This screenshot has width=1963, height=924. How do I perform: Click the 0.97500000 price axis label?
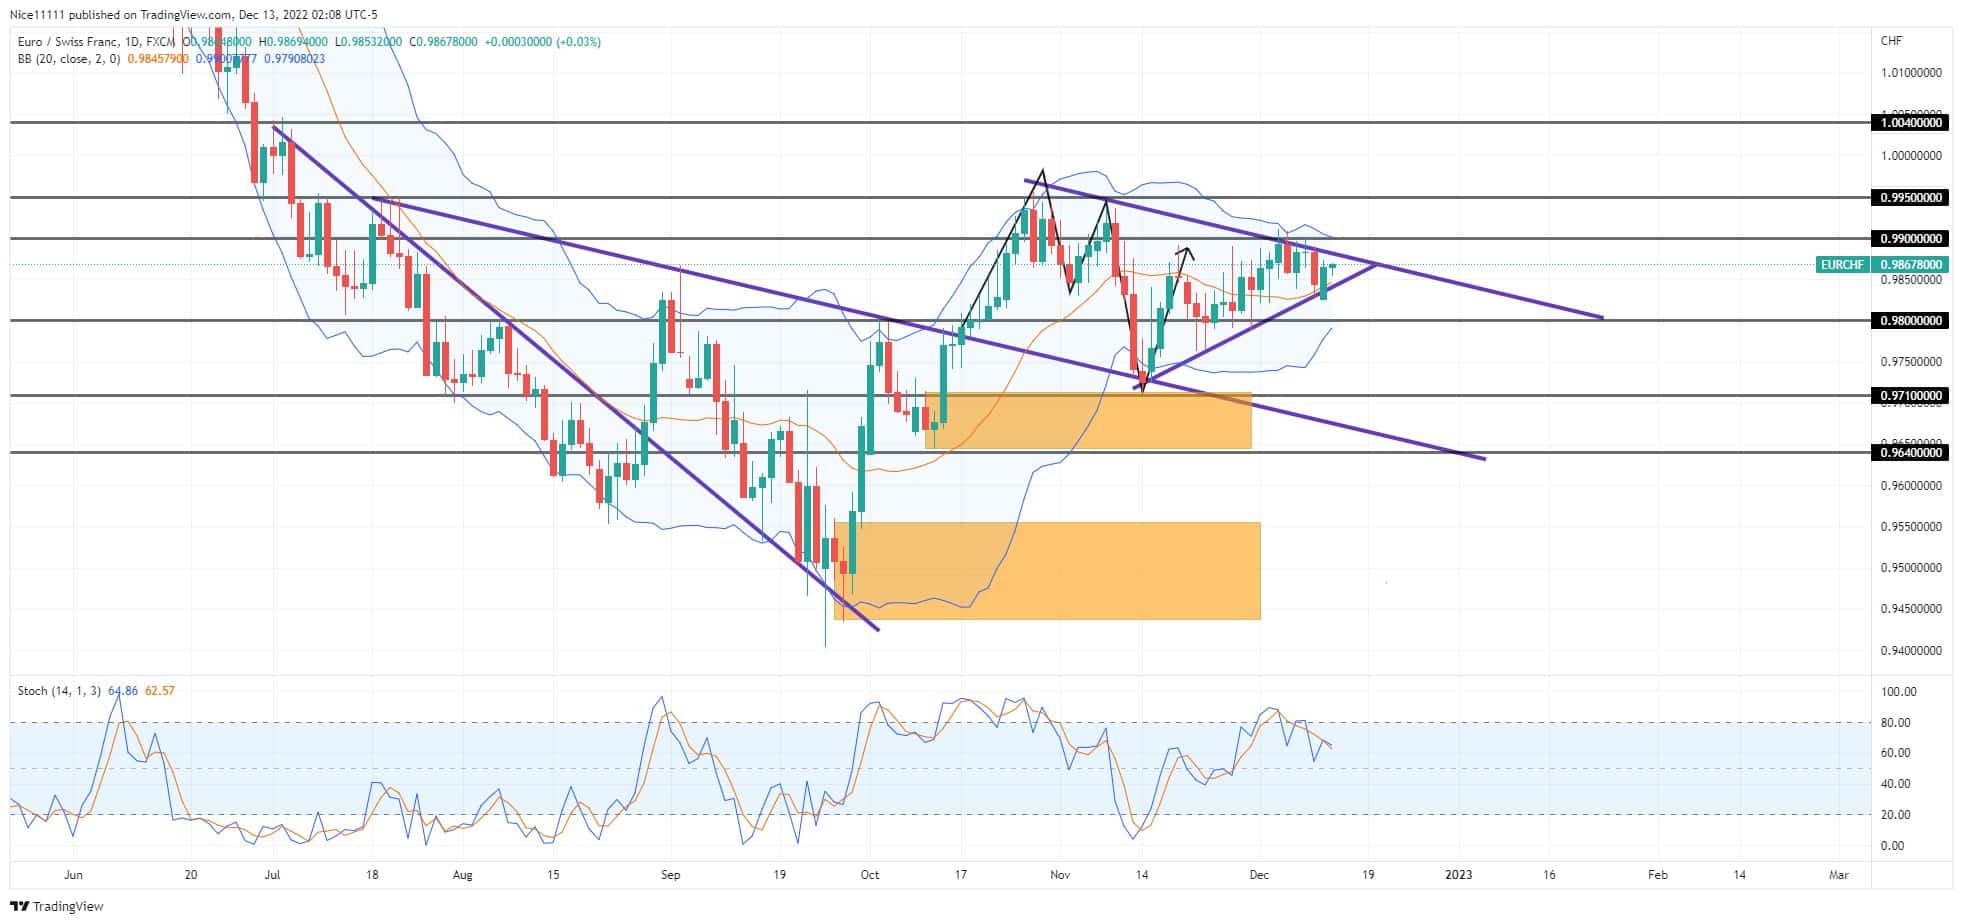tap(1911, 362)
